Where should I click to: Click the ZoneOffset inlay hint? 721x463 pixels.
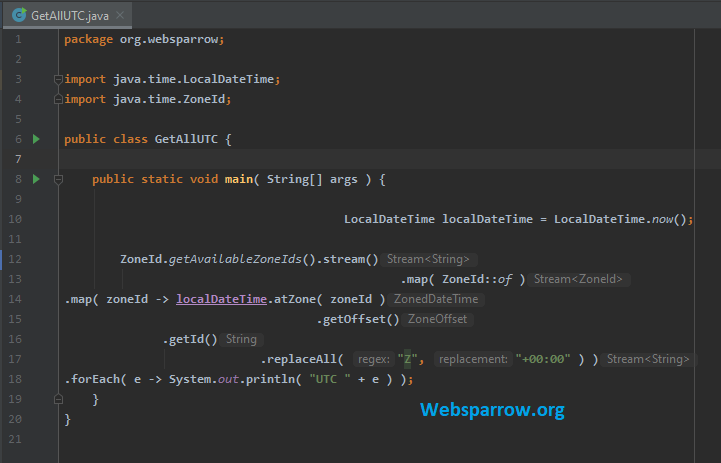(437, 319)
